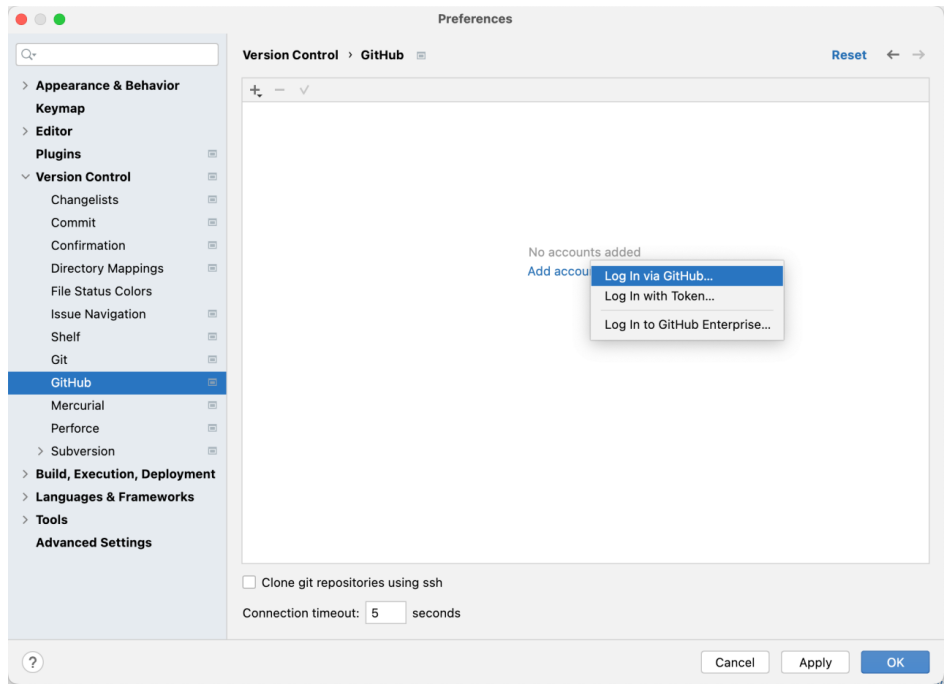Image resolution: width=944 pixels, height=686 pixels.
Task: Expand Languages & Frameworks section
Action: [x=25, y=497]
